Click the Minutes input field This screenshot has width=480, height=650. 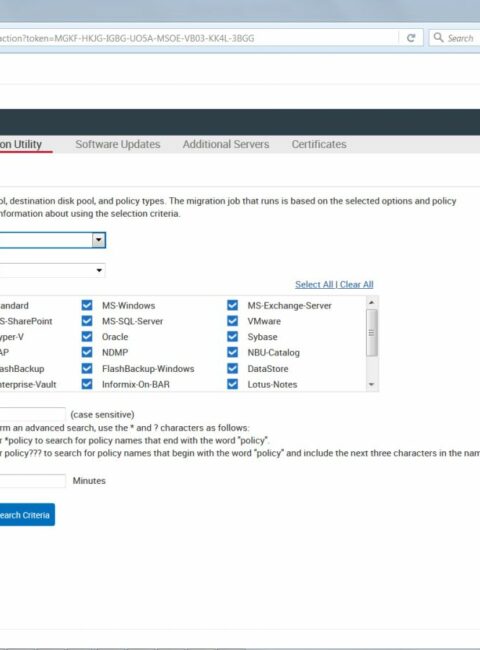coord(32,480)
